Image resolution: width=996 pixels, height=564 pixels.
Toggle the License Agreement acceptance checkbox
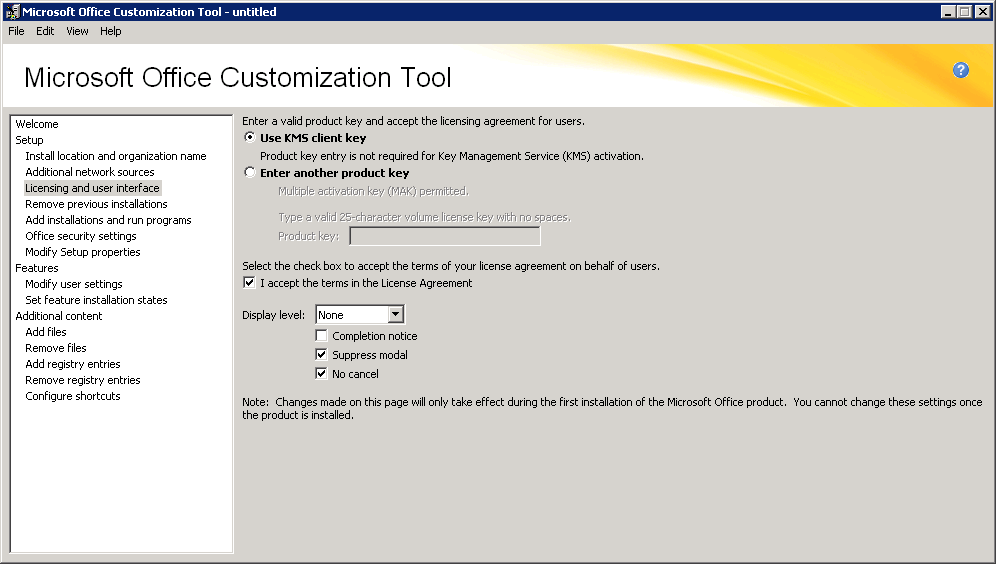249,283
